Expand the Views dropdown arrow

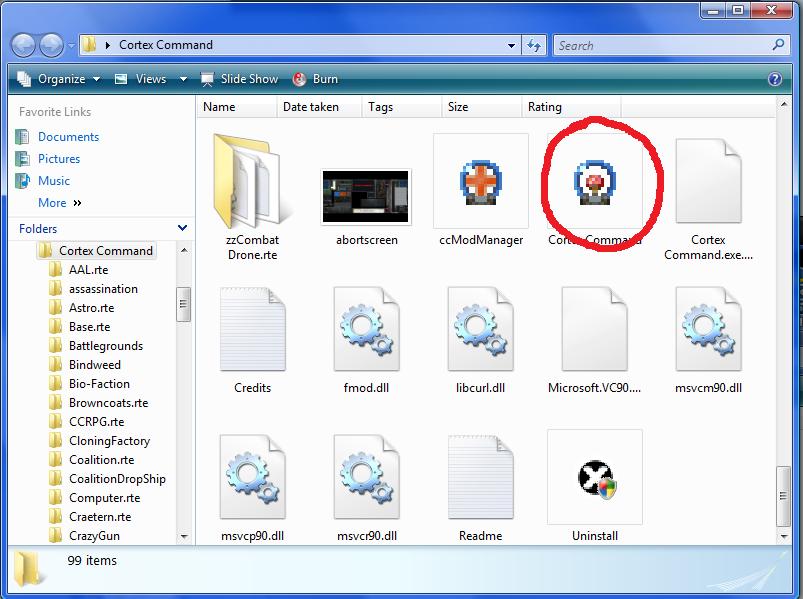click(183, 79)
